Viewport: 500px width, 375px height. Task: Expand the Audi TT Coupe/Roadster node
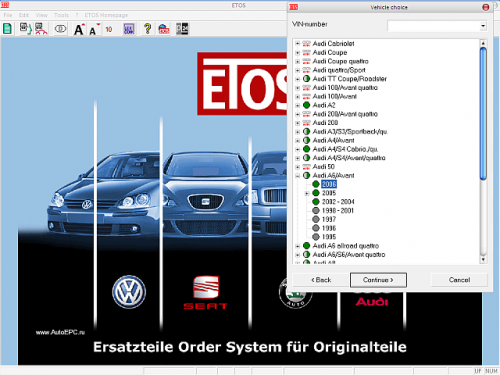click(297, 79)
